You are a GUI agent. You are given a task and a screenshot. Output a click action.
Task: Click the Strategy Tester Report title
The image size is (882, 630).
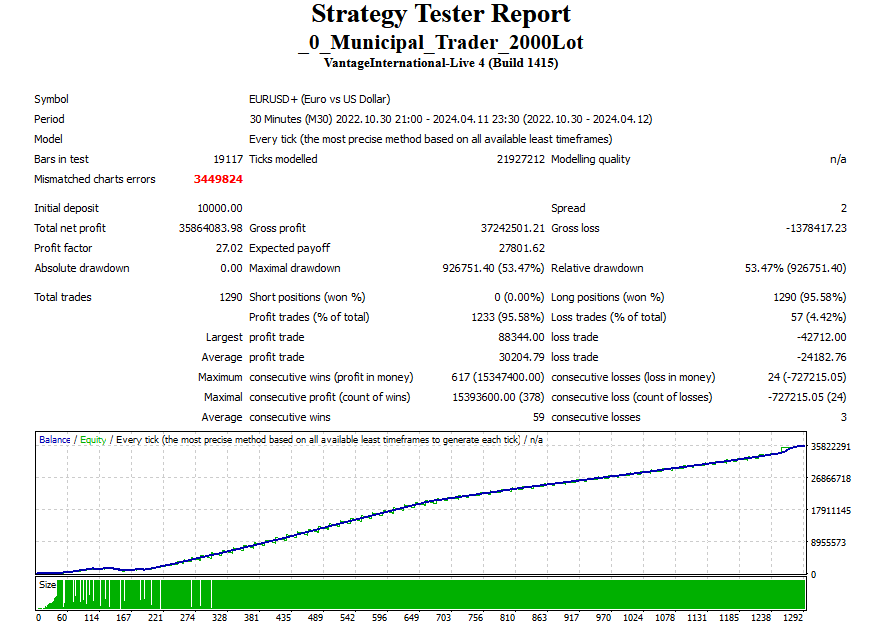coord(441,15)
